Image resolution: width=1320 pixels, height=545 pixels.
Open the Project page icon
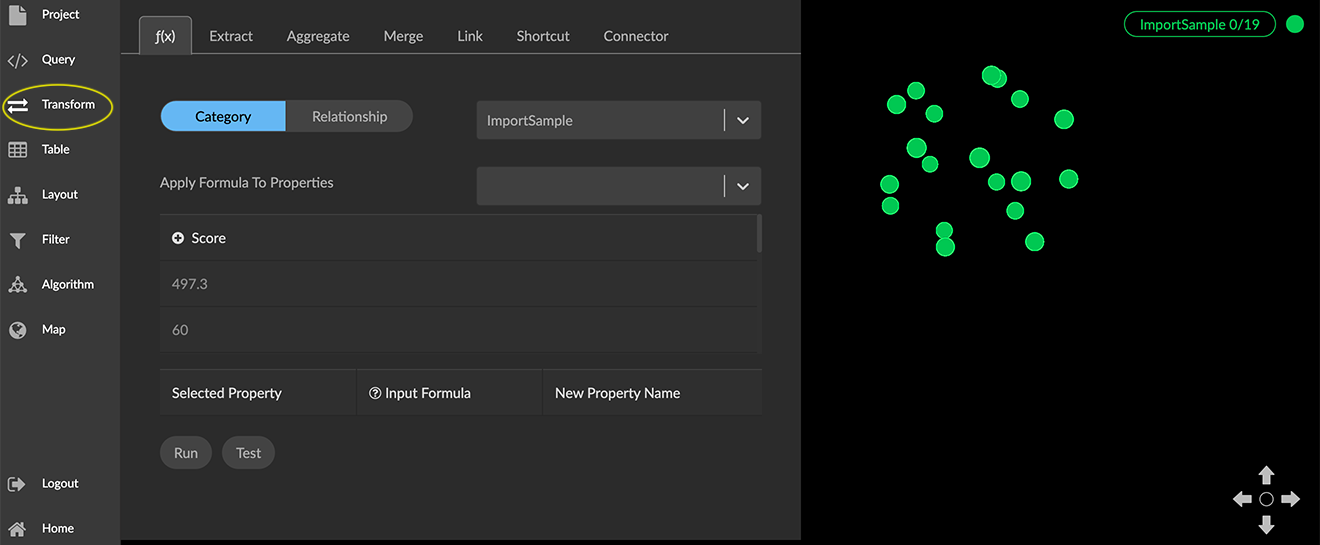point(17,15)
